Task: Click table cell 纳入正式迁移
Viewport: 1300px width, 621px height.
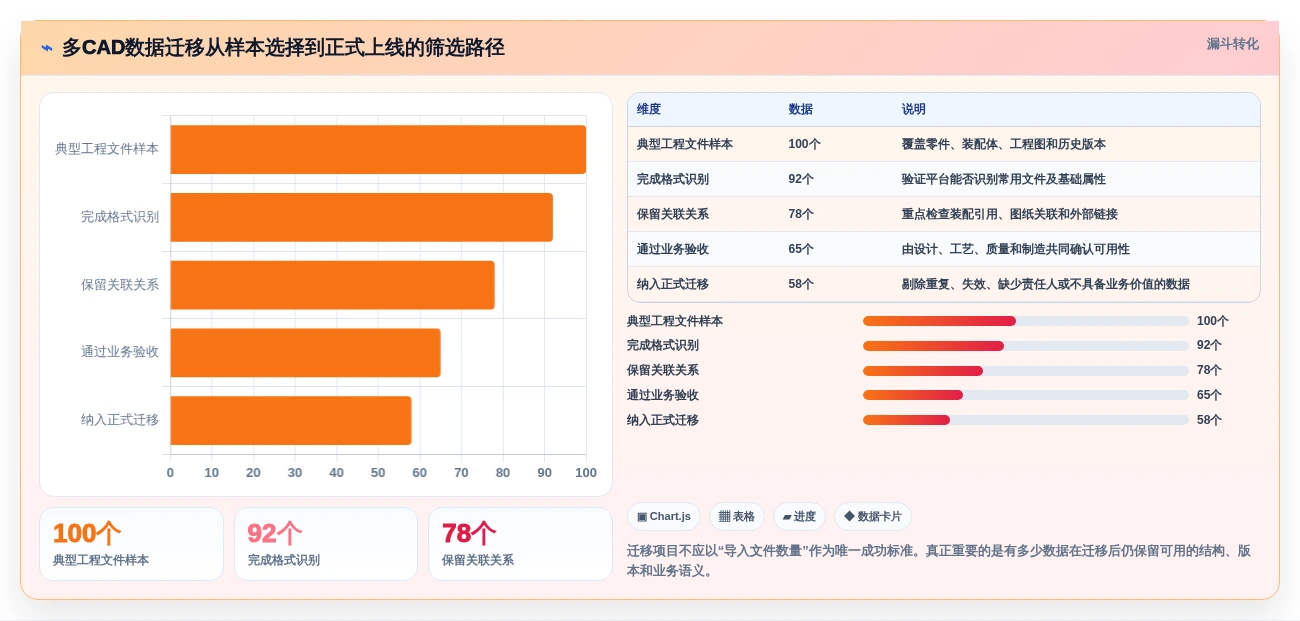Action: (x=673, y=284)
